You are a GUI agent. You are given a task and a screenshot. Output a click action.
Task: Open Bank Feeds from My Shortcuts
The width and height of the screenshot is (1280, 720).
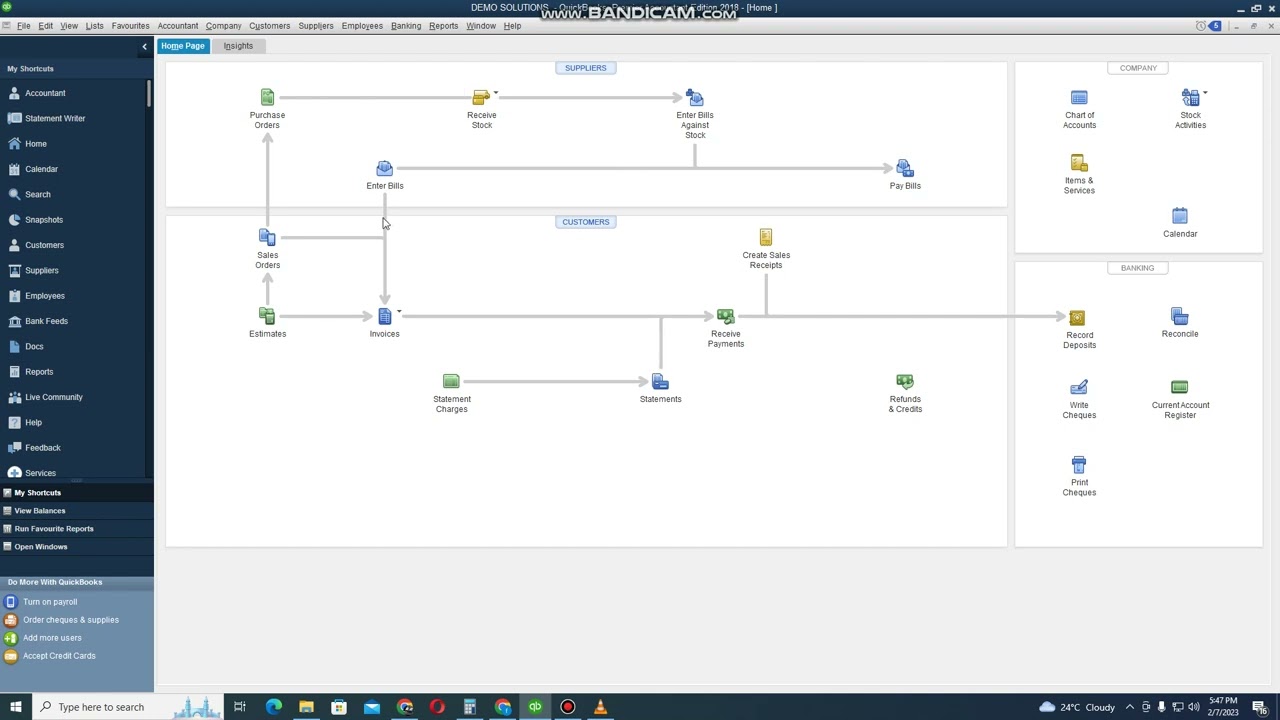(x=47, y=321)
